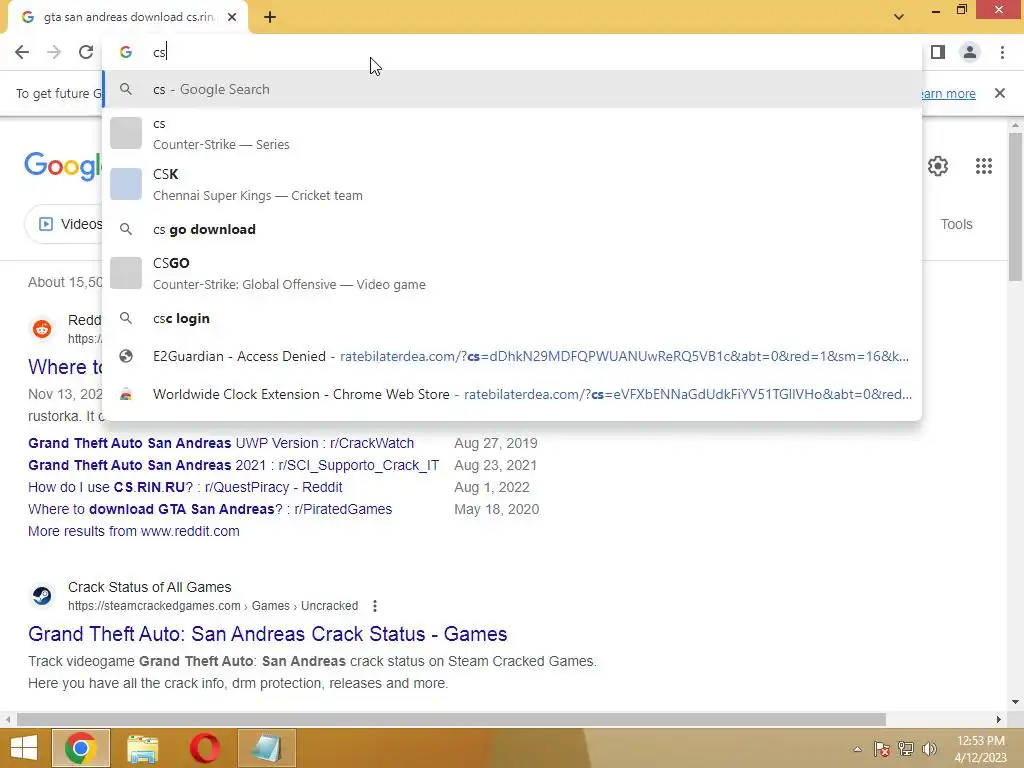
Task: Click the horizontal scrollbar thumb
Action: (451, 719)
